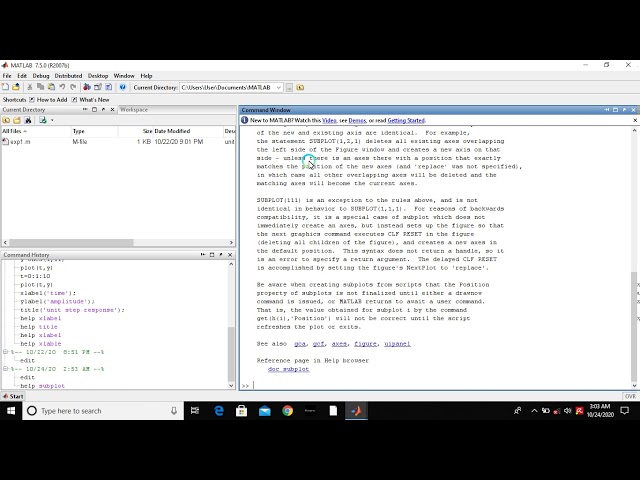The width and height of the screenshot is (640, 480).
Task: Click the gca help link
Action: [300, 344]
